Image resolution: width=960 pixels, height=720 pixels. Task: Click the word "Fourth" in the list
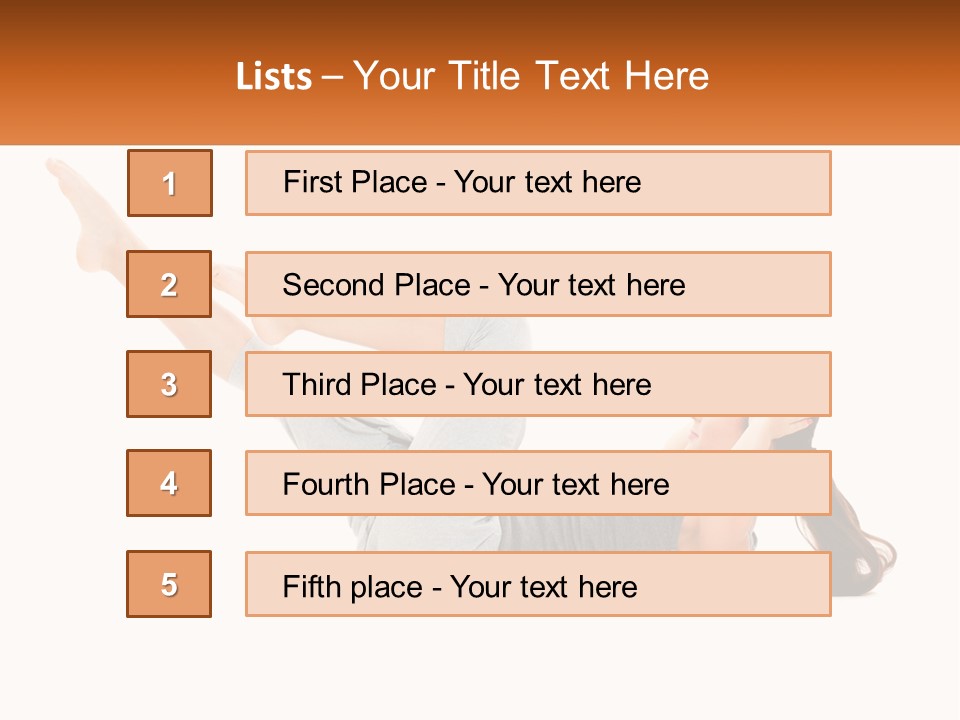[x=328, y=485]
